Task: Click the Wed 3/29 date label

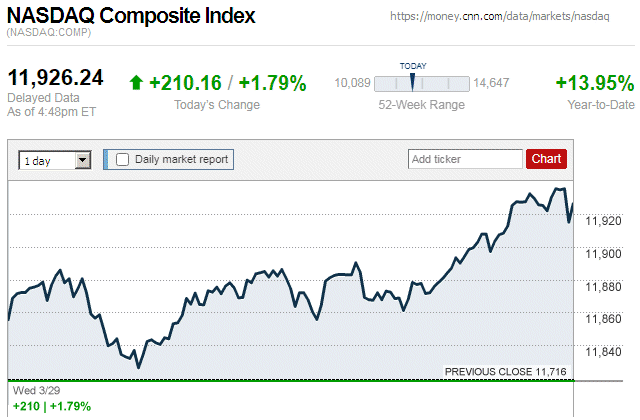Action: coord(33,390)
